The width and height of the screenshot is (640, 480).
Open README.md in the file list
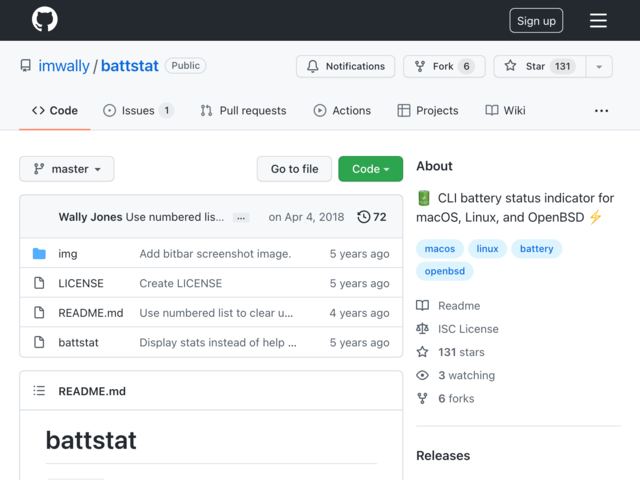[x=91, y=313]
